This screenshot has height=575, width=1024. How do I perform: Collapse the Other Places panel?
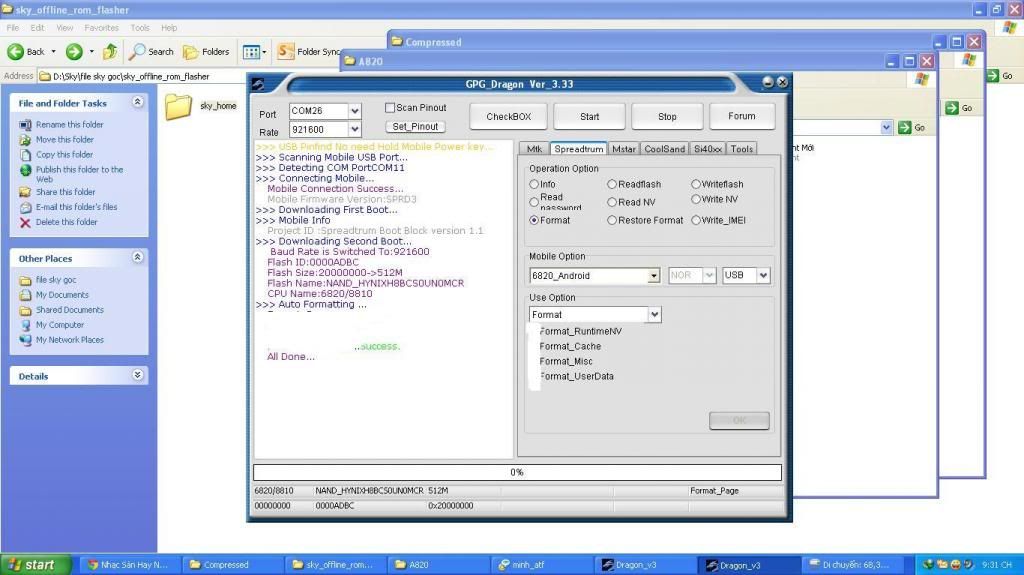tap(138, 257)
